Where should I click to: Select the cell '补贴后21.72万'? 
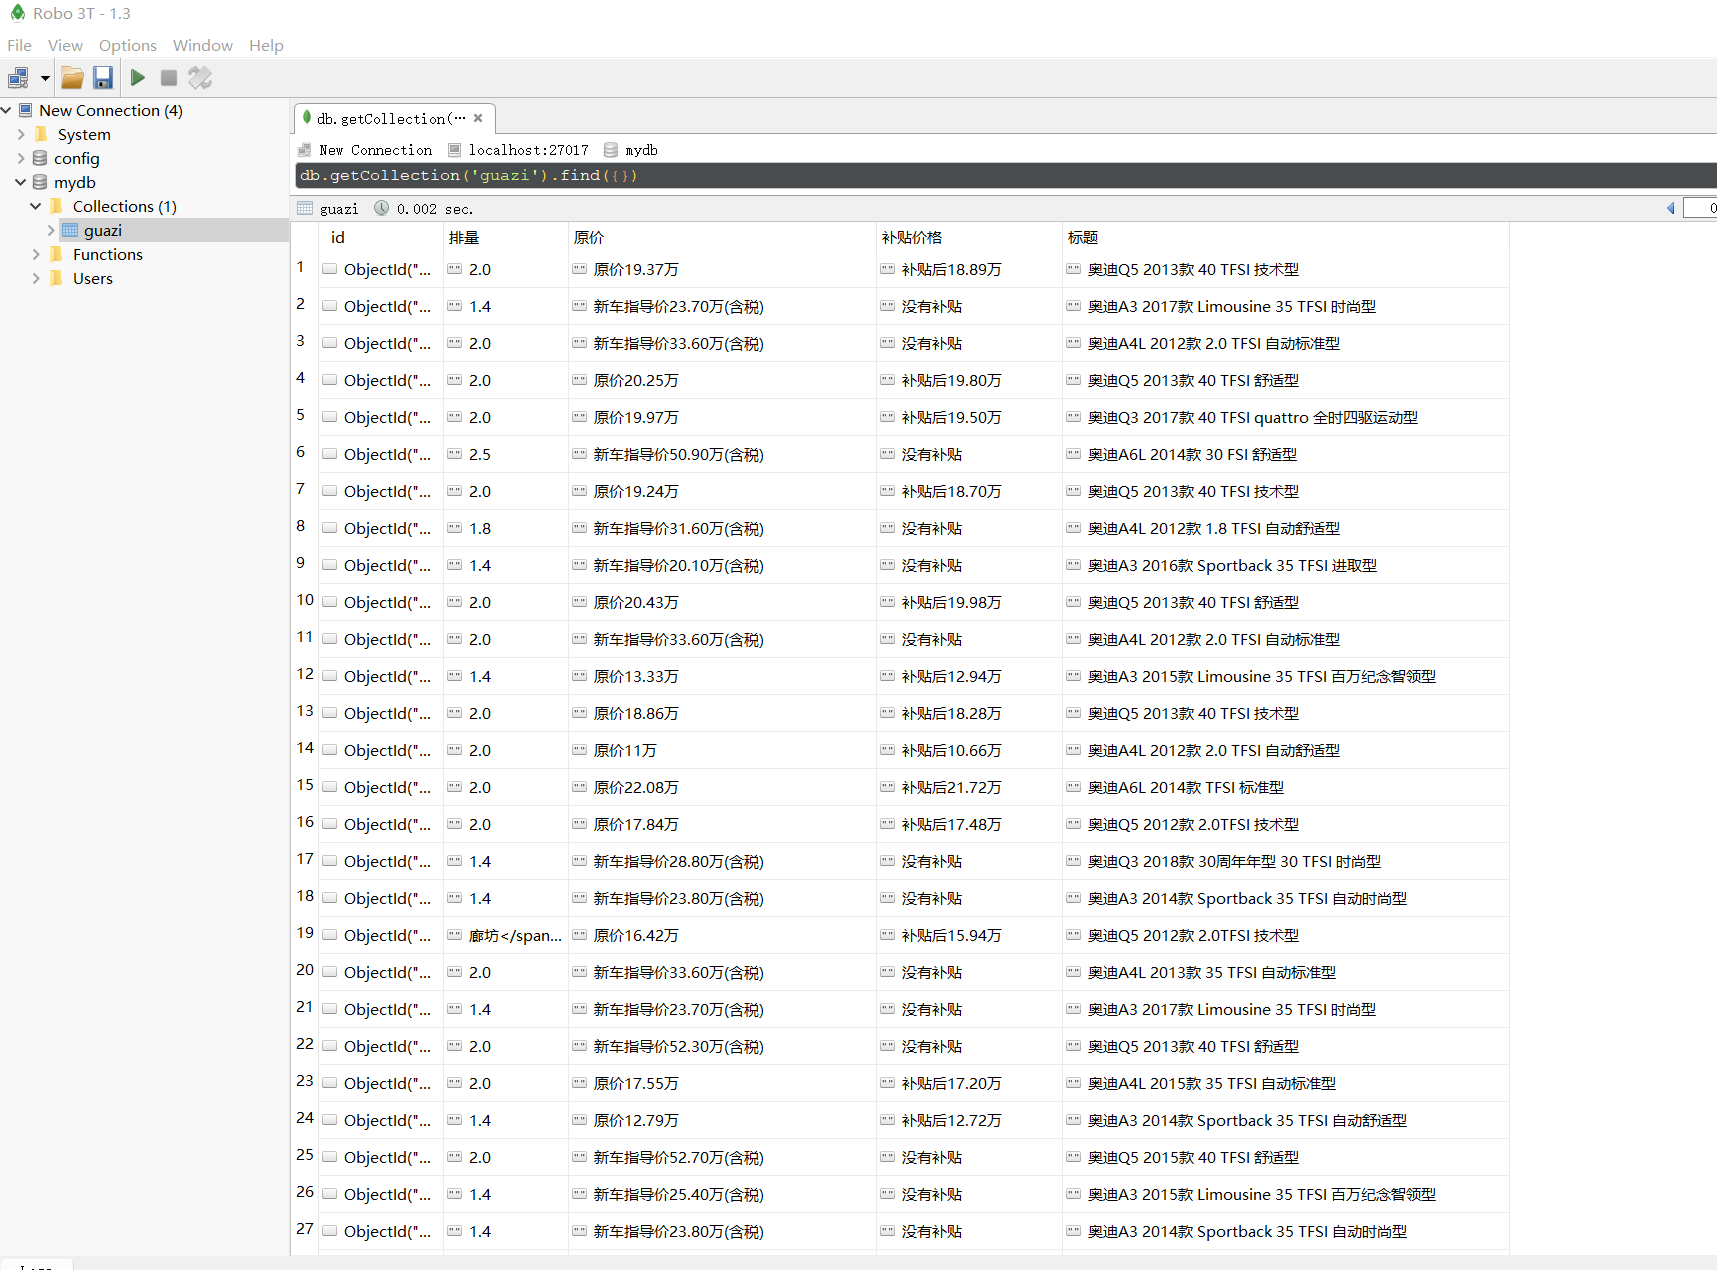[x=969, y=787]
